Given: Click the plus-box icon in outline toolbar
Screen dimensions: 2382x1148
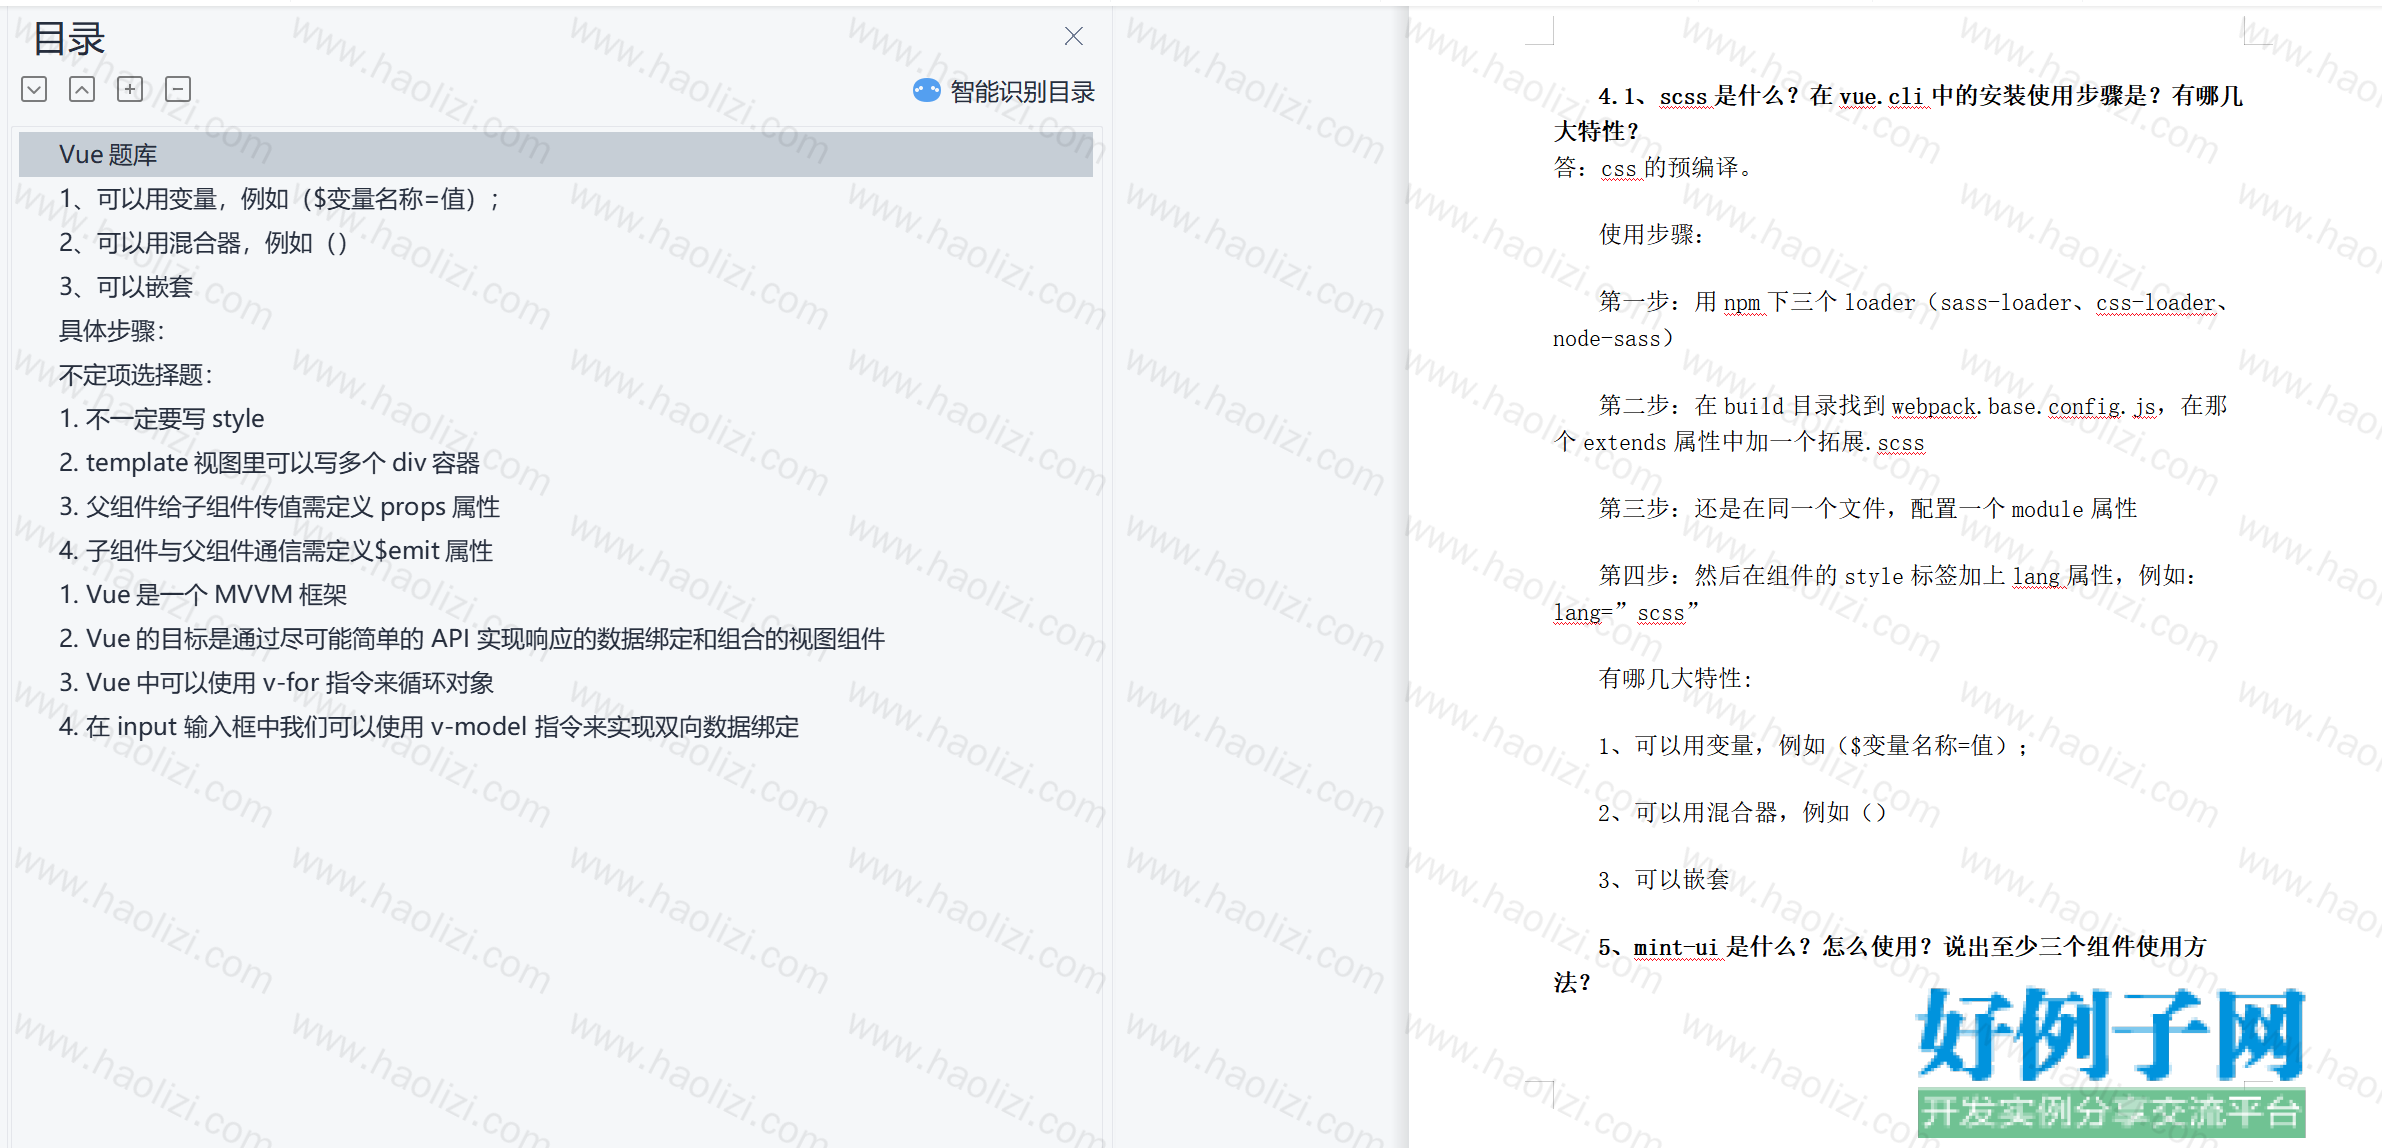Looking at the screenshot, I should coord(130,90).
